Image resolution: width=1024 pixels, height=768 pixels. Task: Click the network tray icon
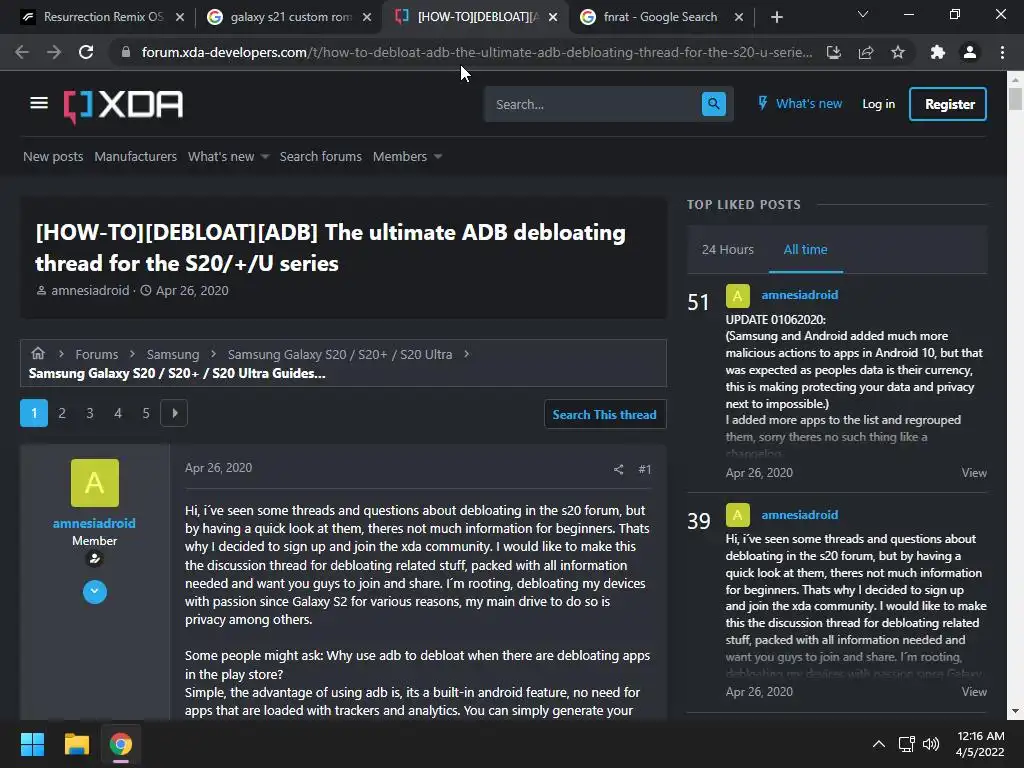point(906,744)
